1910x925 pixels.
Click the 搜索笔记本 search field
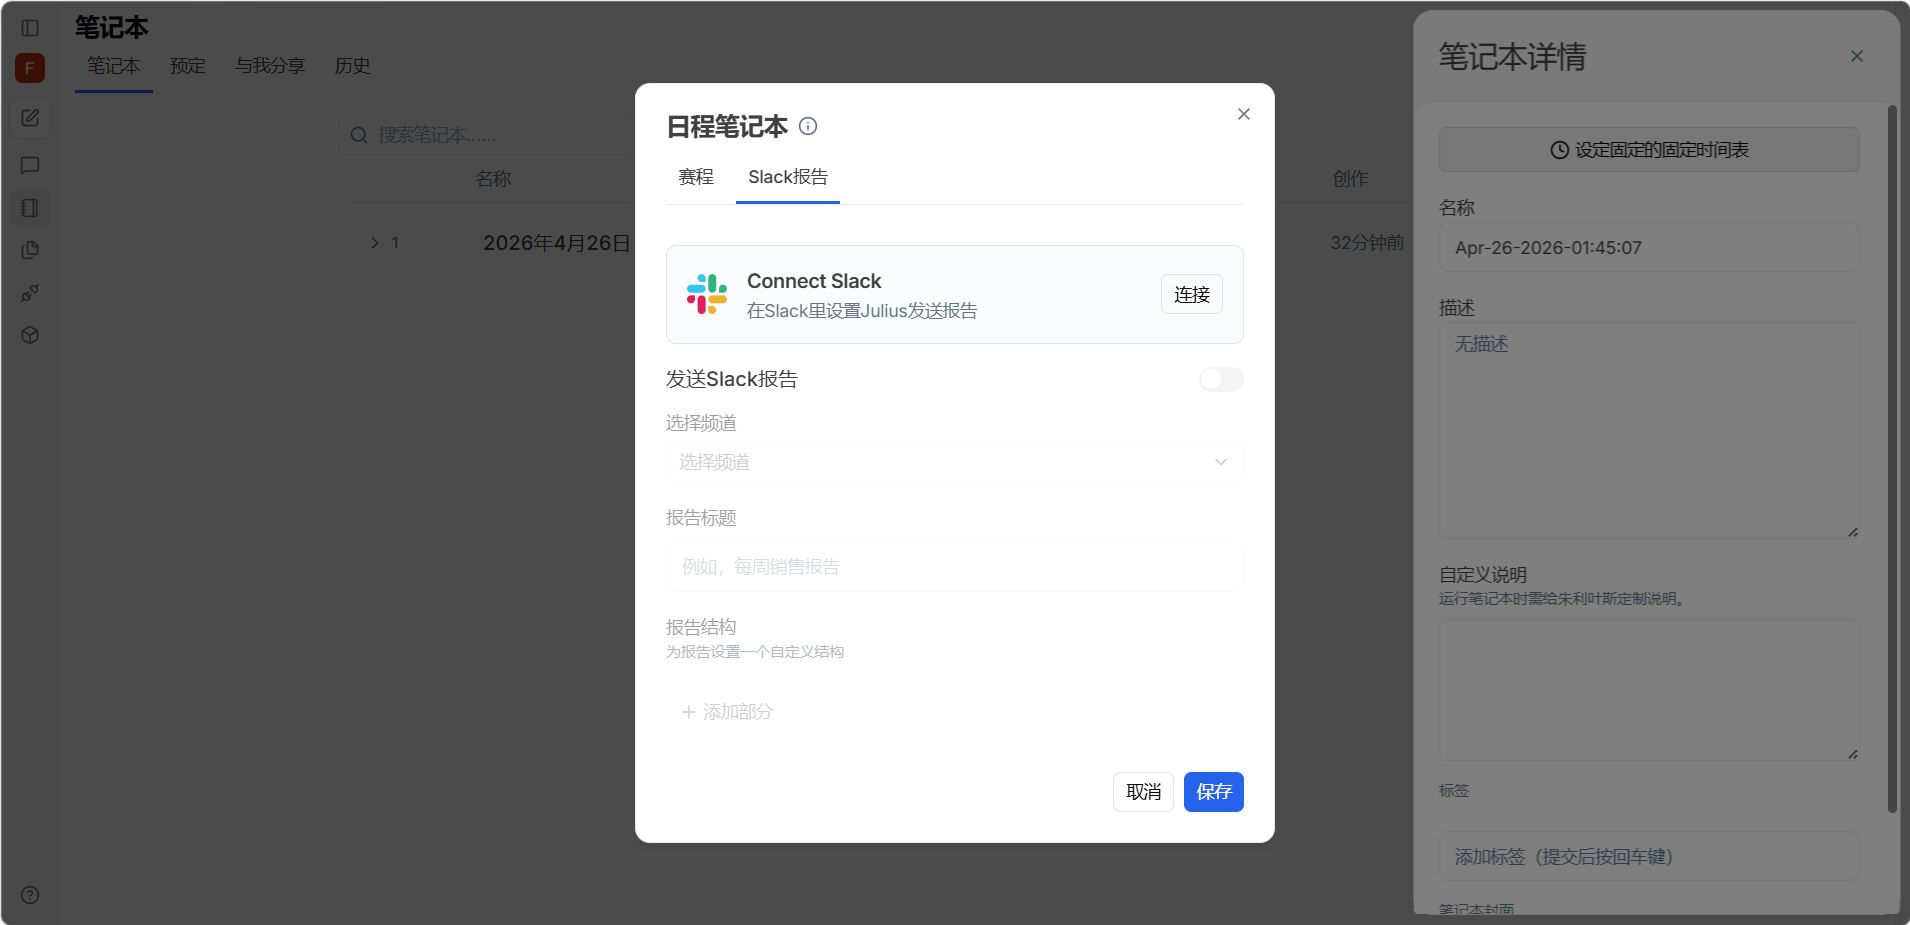pos(487,135)
